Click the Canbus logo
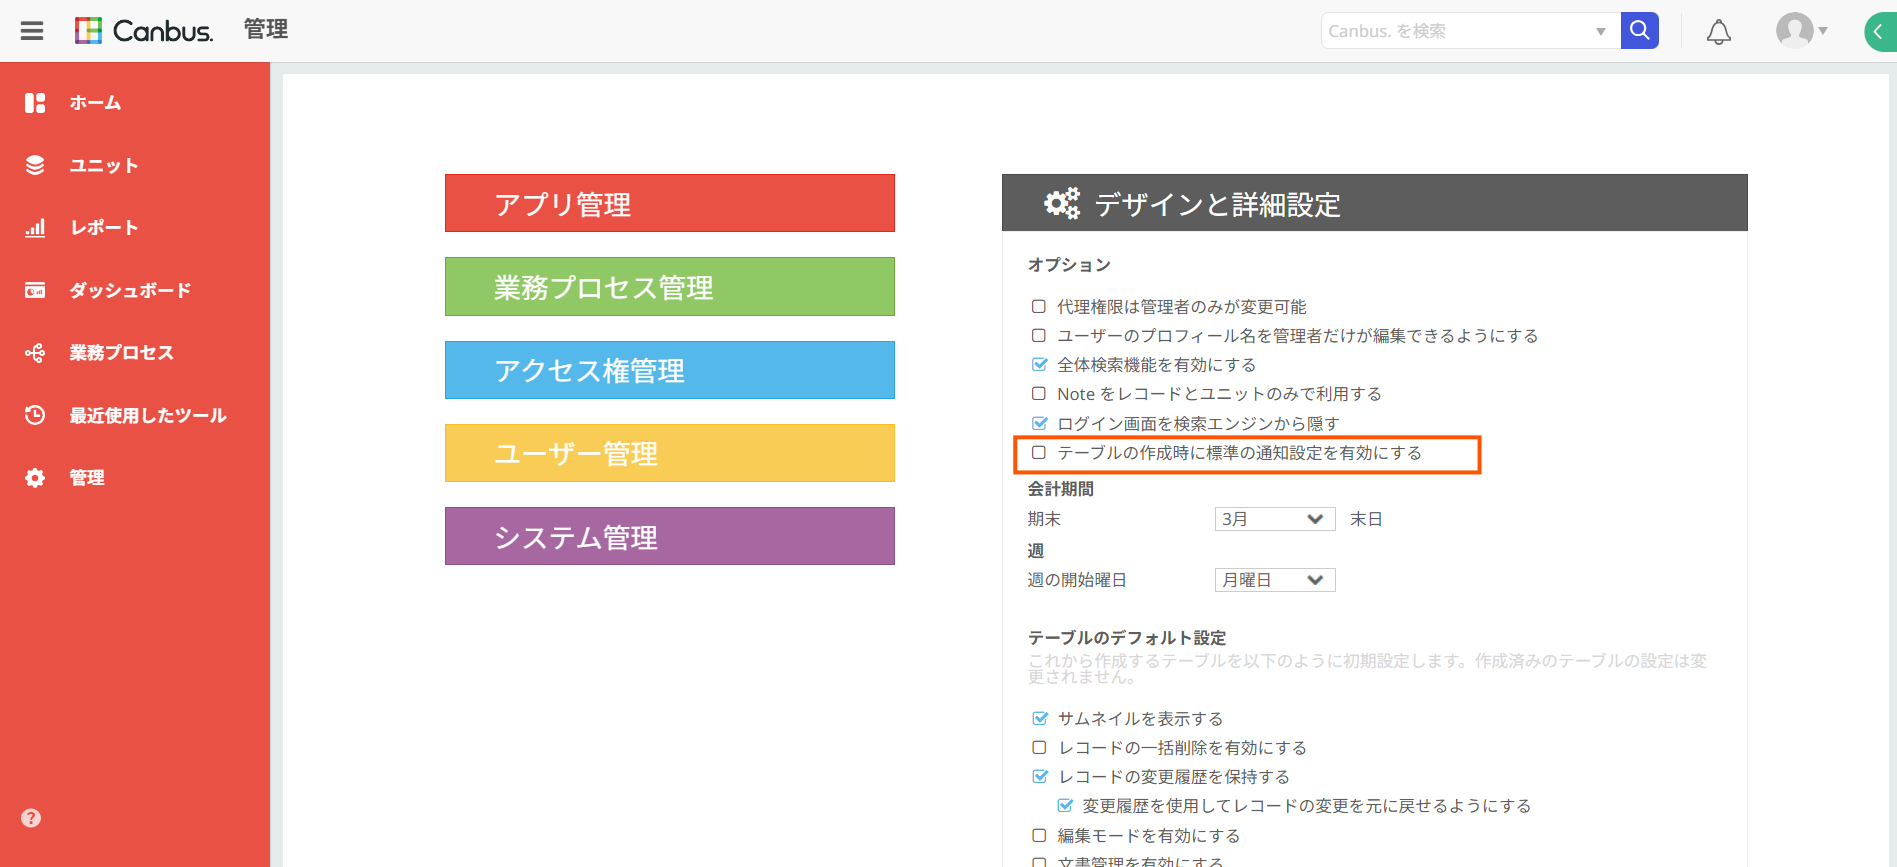The height and width of the screenshot is (867, 1897). [144, 31]
